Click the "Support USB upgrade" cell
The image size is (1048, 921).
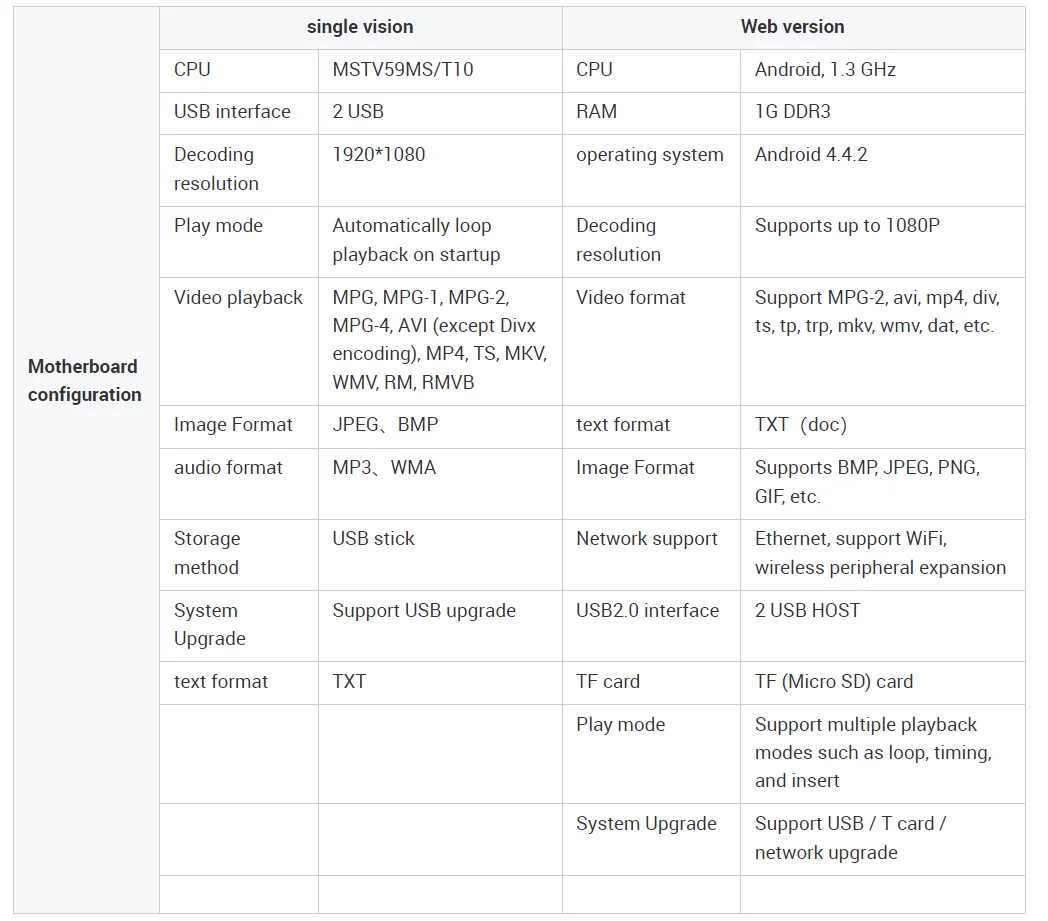tap(424, 611)
